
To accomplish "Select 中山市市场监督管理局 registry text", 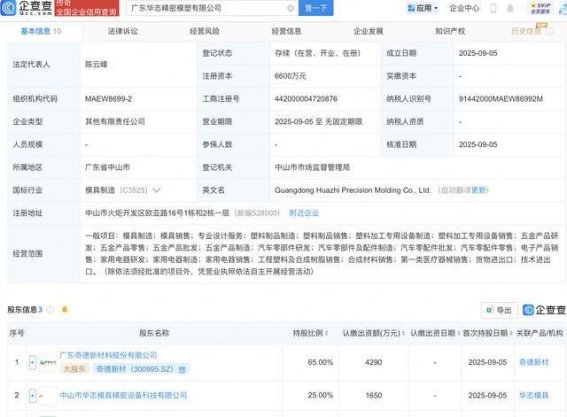I will (x=312, y=167).
